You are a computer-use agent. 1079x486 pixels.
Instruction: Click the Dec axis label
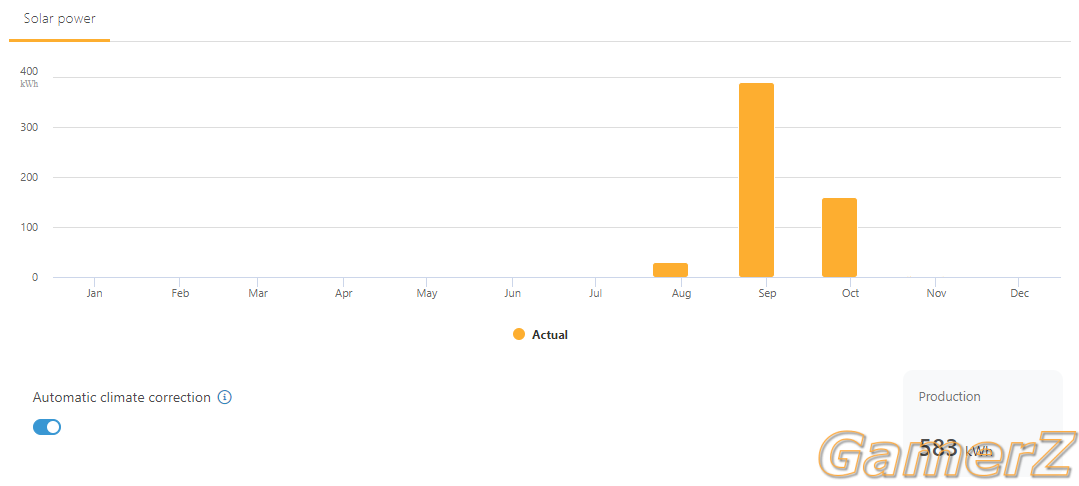pos(1019,294)
